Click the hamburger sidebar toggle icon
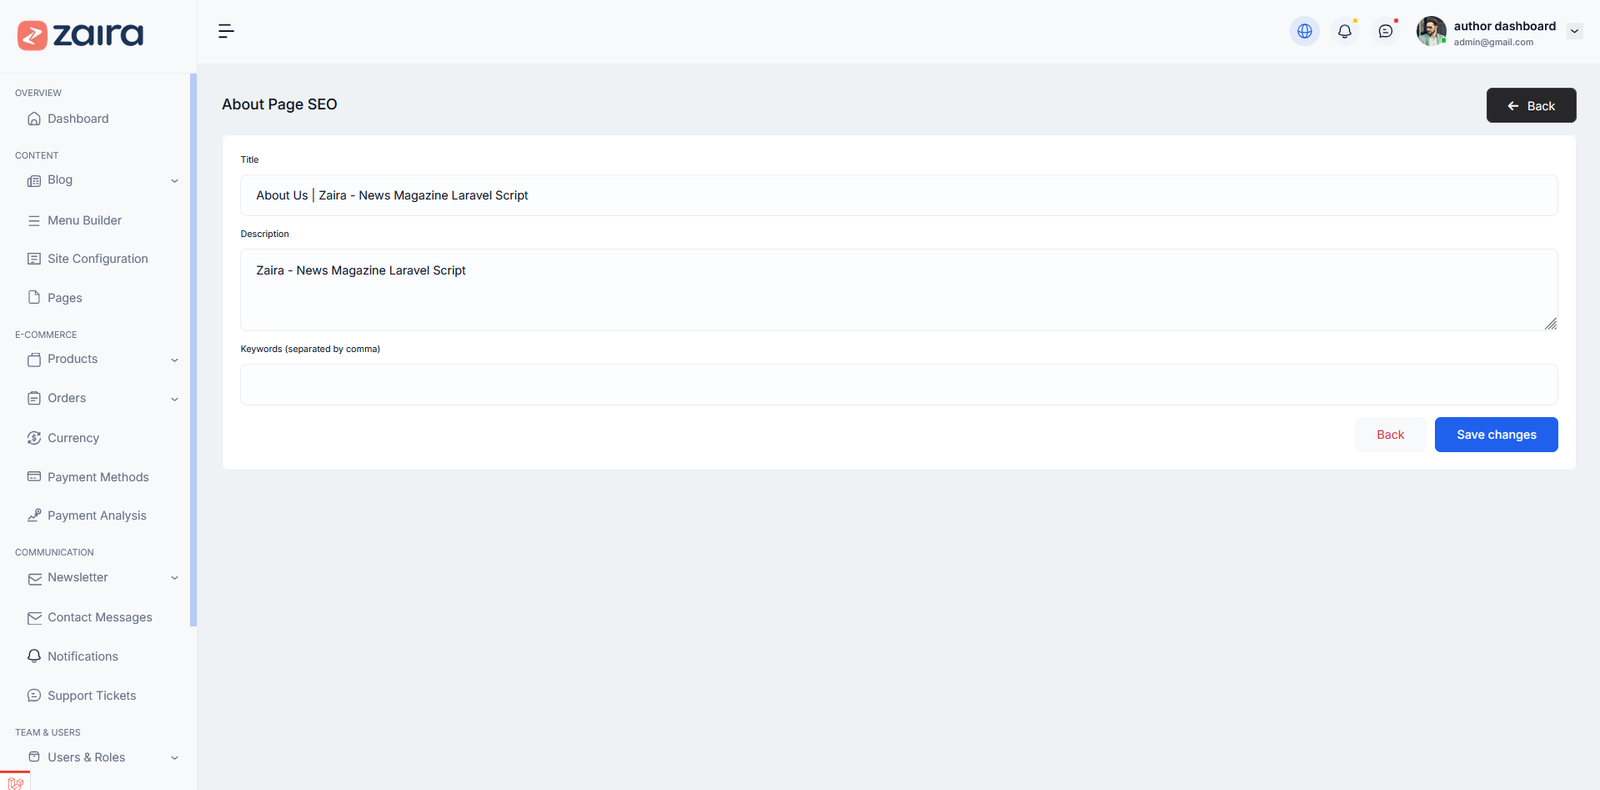The width and height of the screenshot is (1600, 790). coord(226,31)
